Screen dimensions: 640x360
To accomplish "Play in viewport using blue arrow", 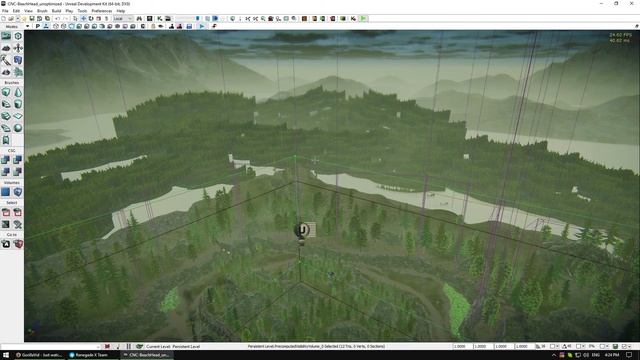I will [x=202, y=27].
